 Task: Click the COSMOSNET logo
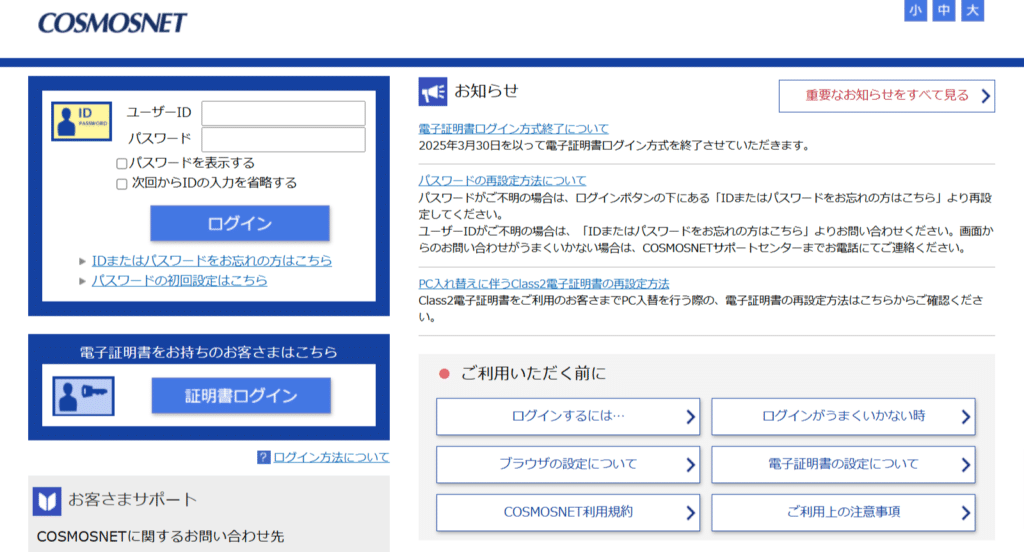click(112, 22)
